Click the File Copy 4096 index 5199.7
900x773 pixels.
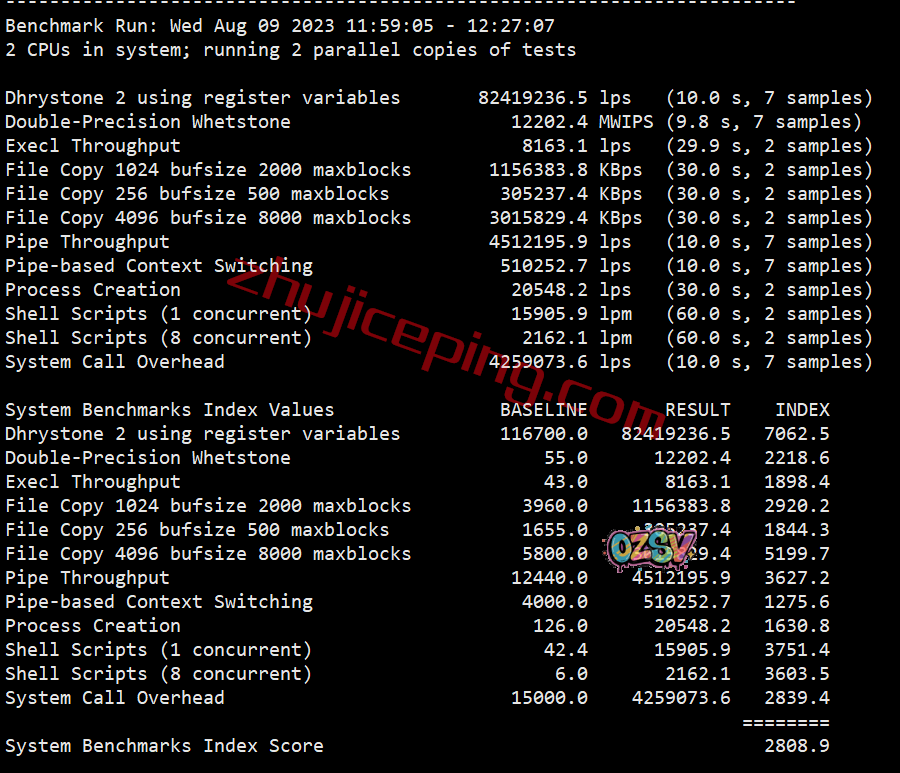coord(797,554)
